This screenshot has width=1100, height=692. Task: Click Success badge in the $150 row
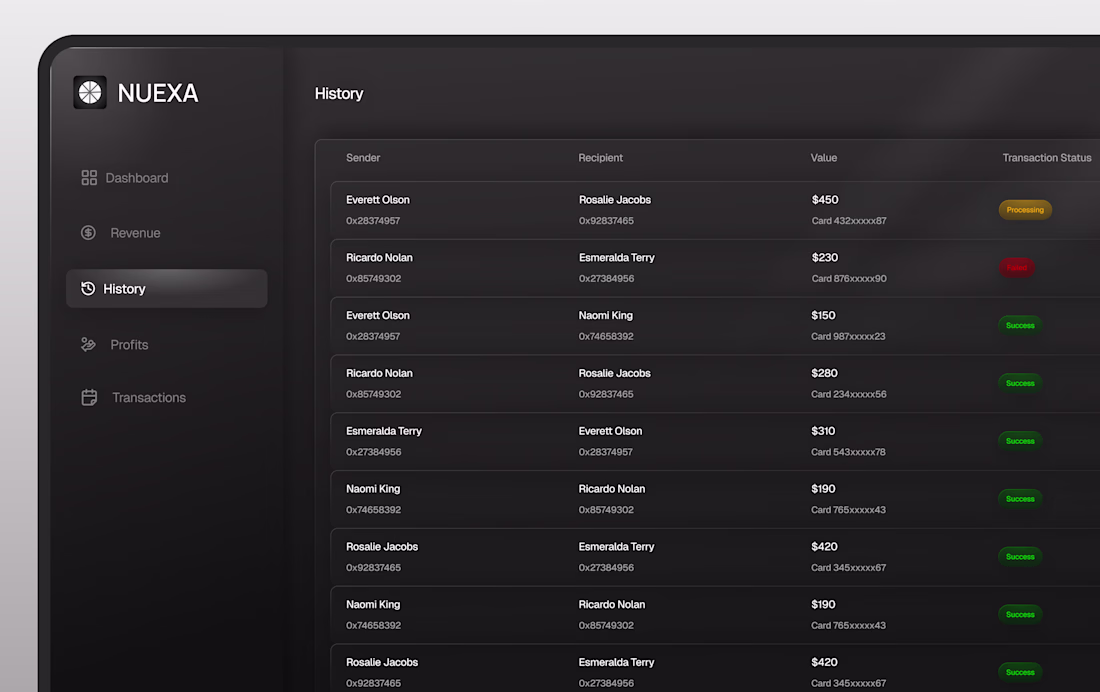pos(1020,326)
